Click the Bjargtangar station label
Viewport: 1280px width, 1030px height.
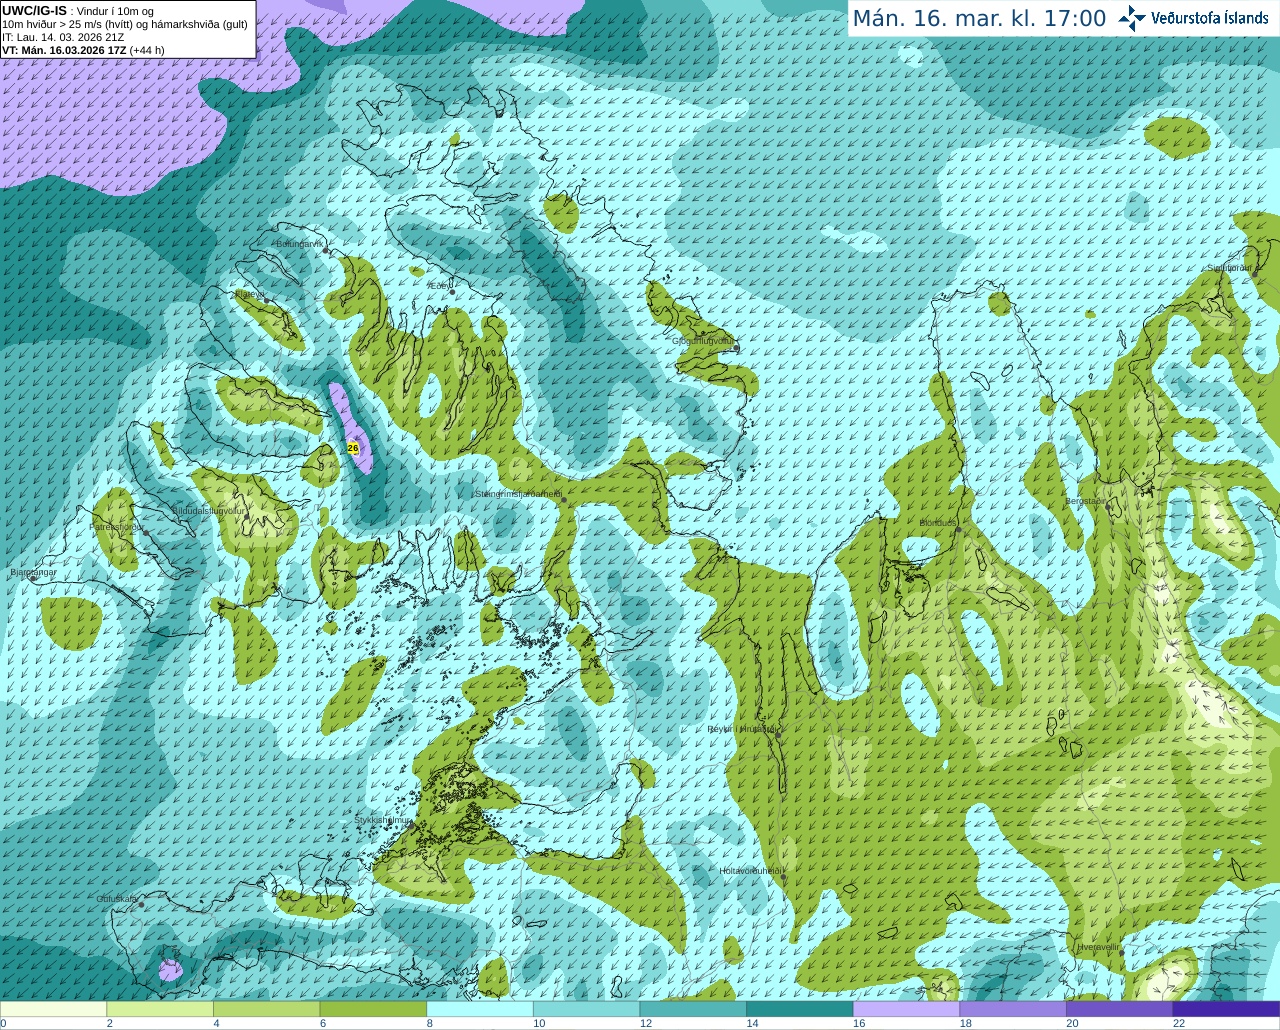(x=33, y=572)
